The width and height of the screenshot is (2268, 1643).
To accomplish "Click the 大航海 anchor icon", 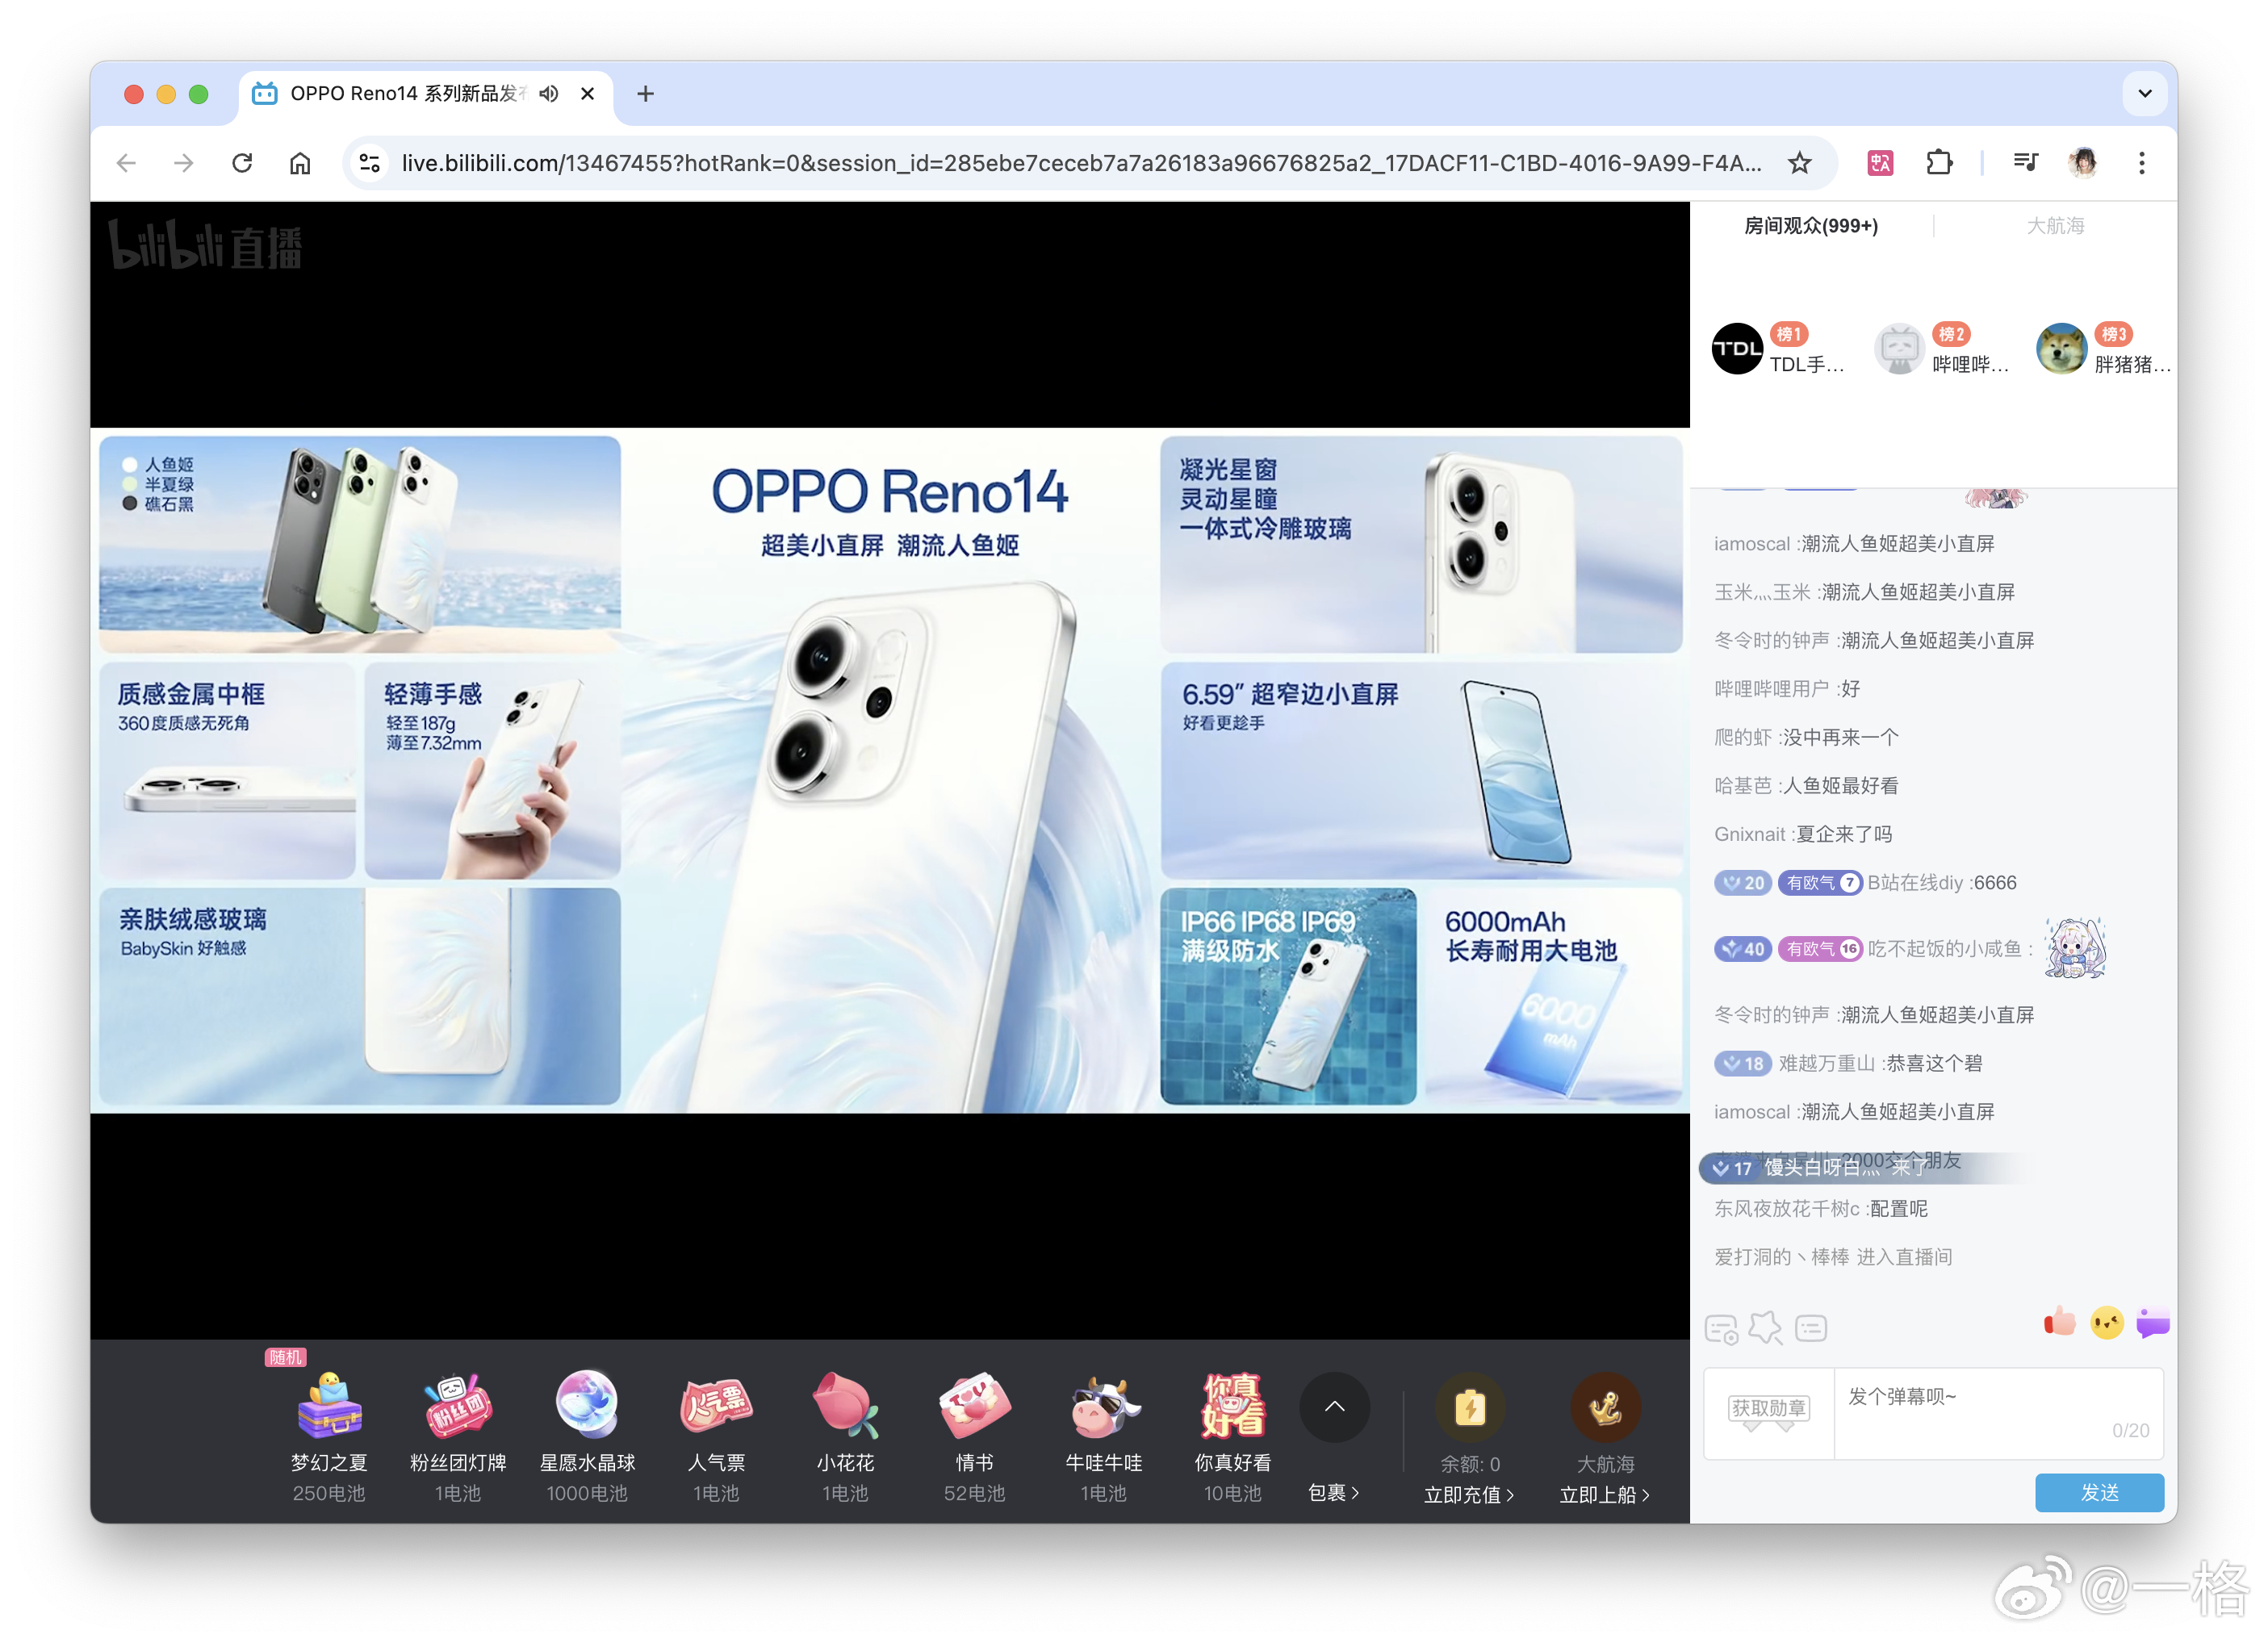I will (x=1605, y=1408).
